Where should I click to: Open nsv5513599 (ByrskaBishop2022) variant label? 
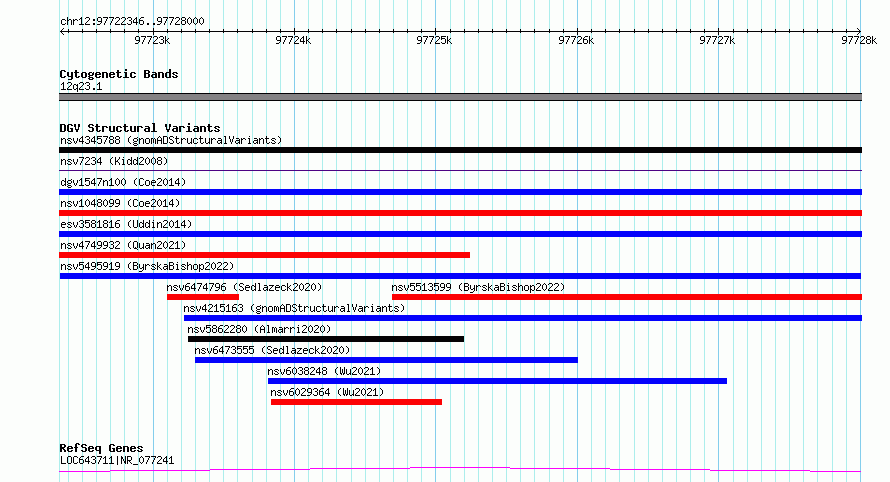coord(478,287)
